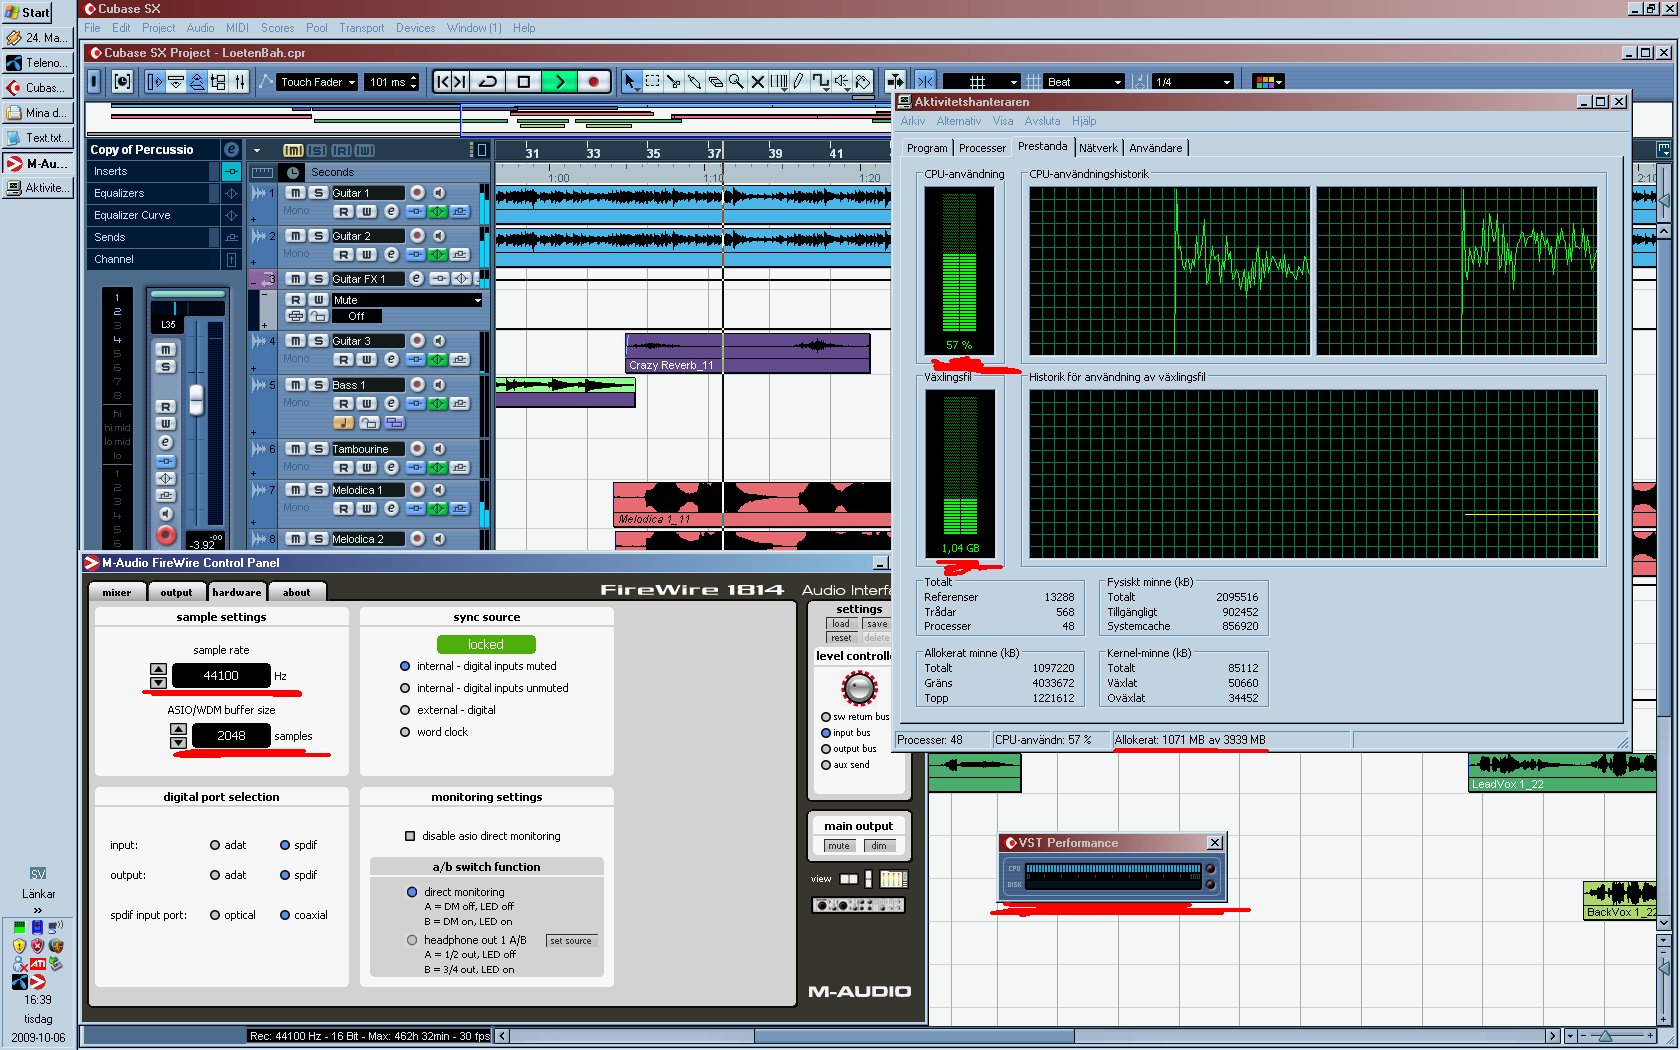Select the Mute X tool
The width and height of the screenshot is (1680, 1050).
[x=757, y=82]
